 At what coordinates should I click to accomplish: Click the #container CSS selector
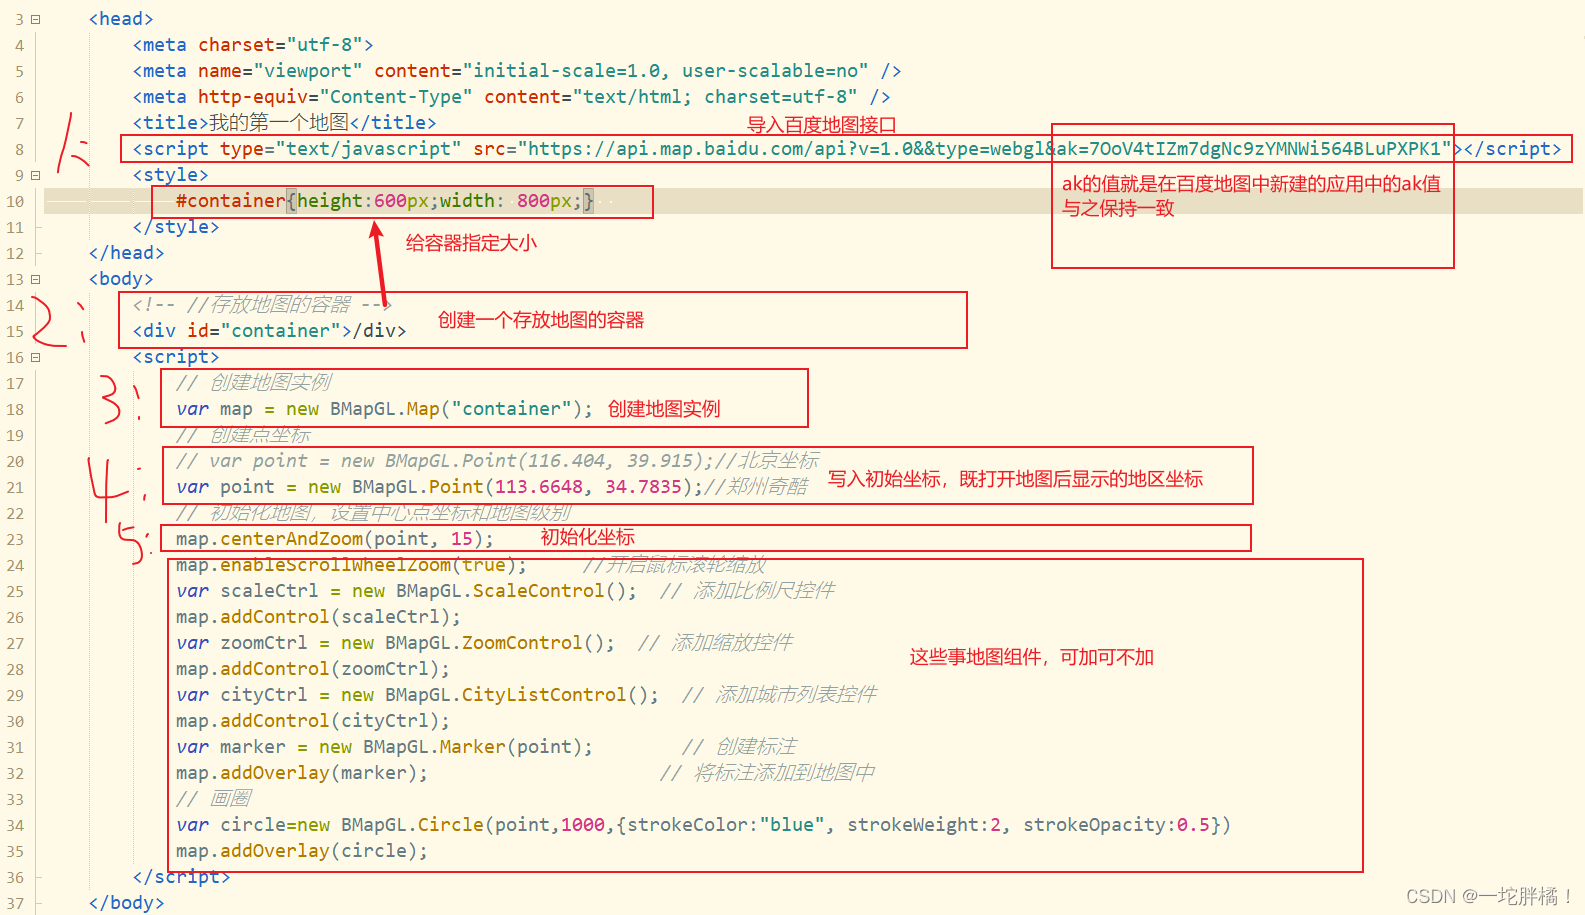(231, 201)
